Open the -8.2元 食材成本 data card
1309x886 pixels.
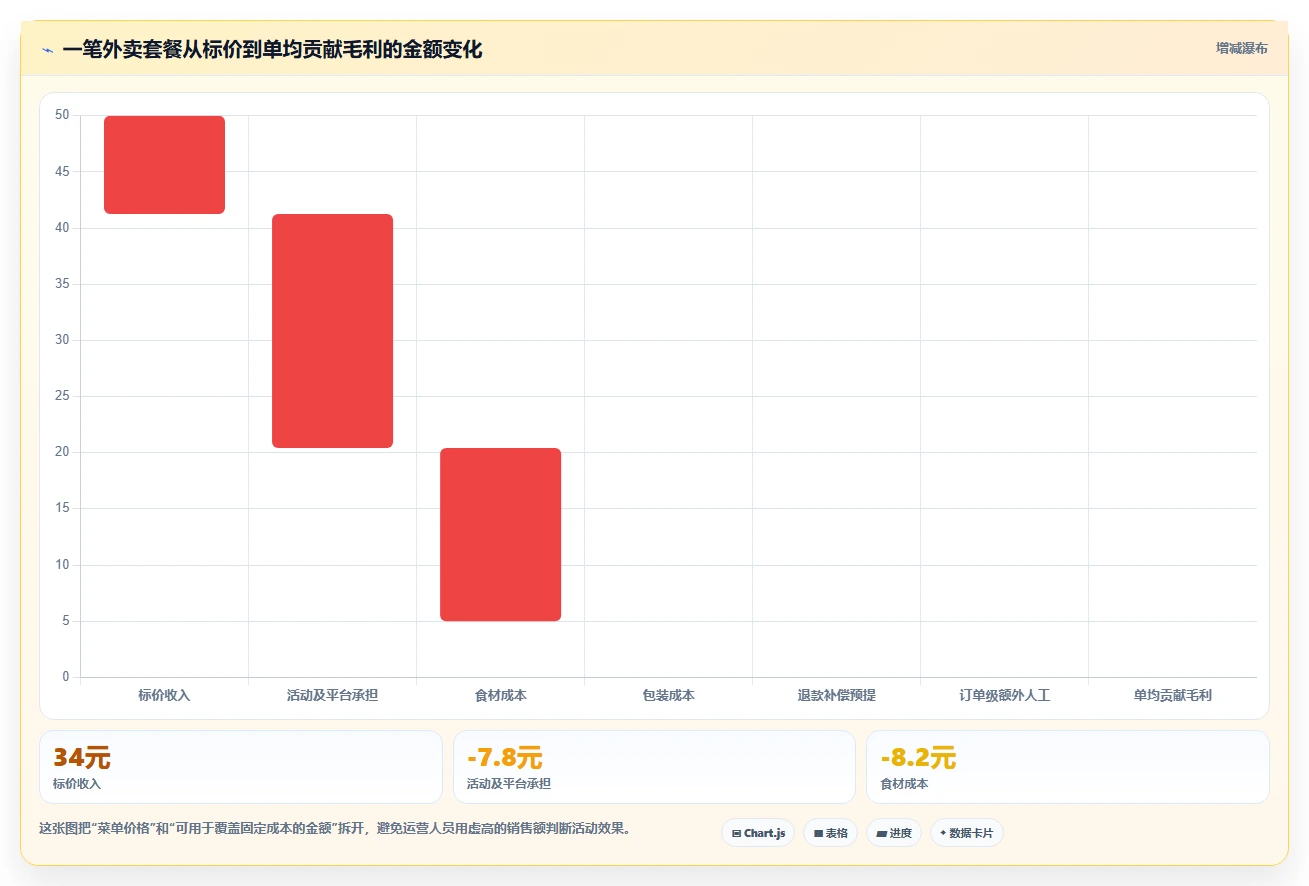[1068, 767]
